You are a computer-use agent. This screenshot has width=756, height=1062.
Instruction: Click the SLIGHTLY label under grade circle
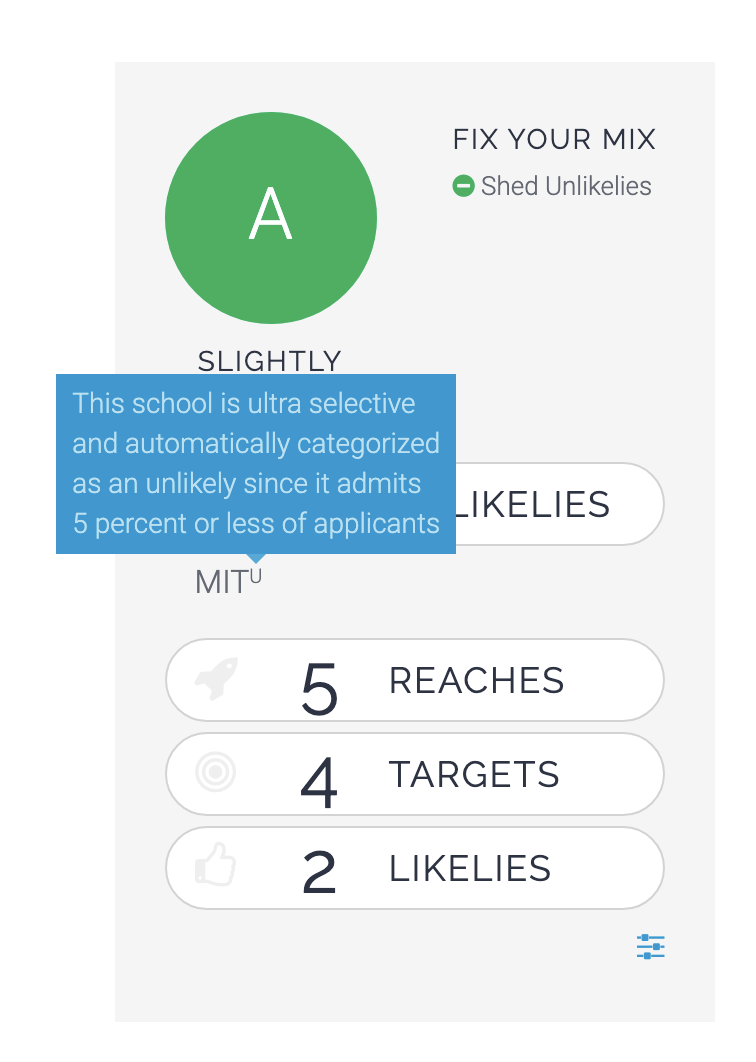click(270, 361)
